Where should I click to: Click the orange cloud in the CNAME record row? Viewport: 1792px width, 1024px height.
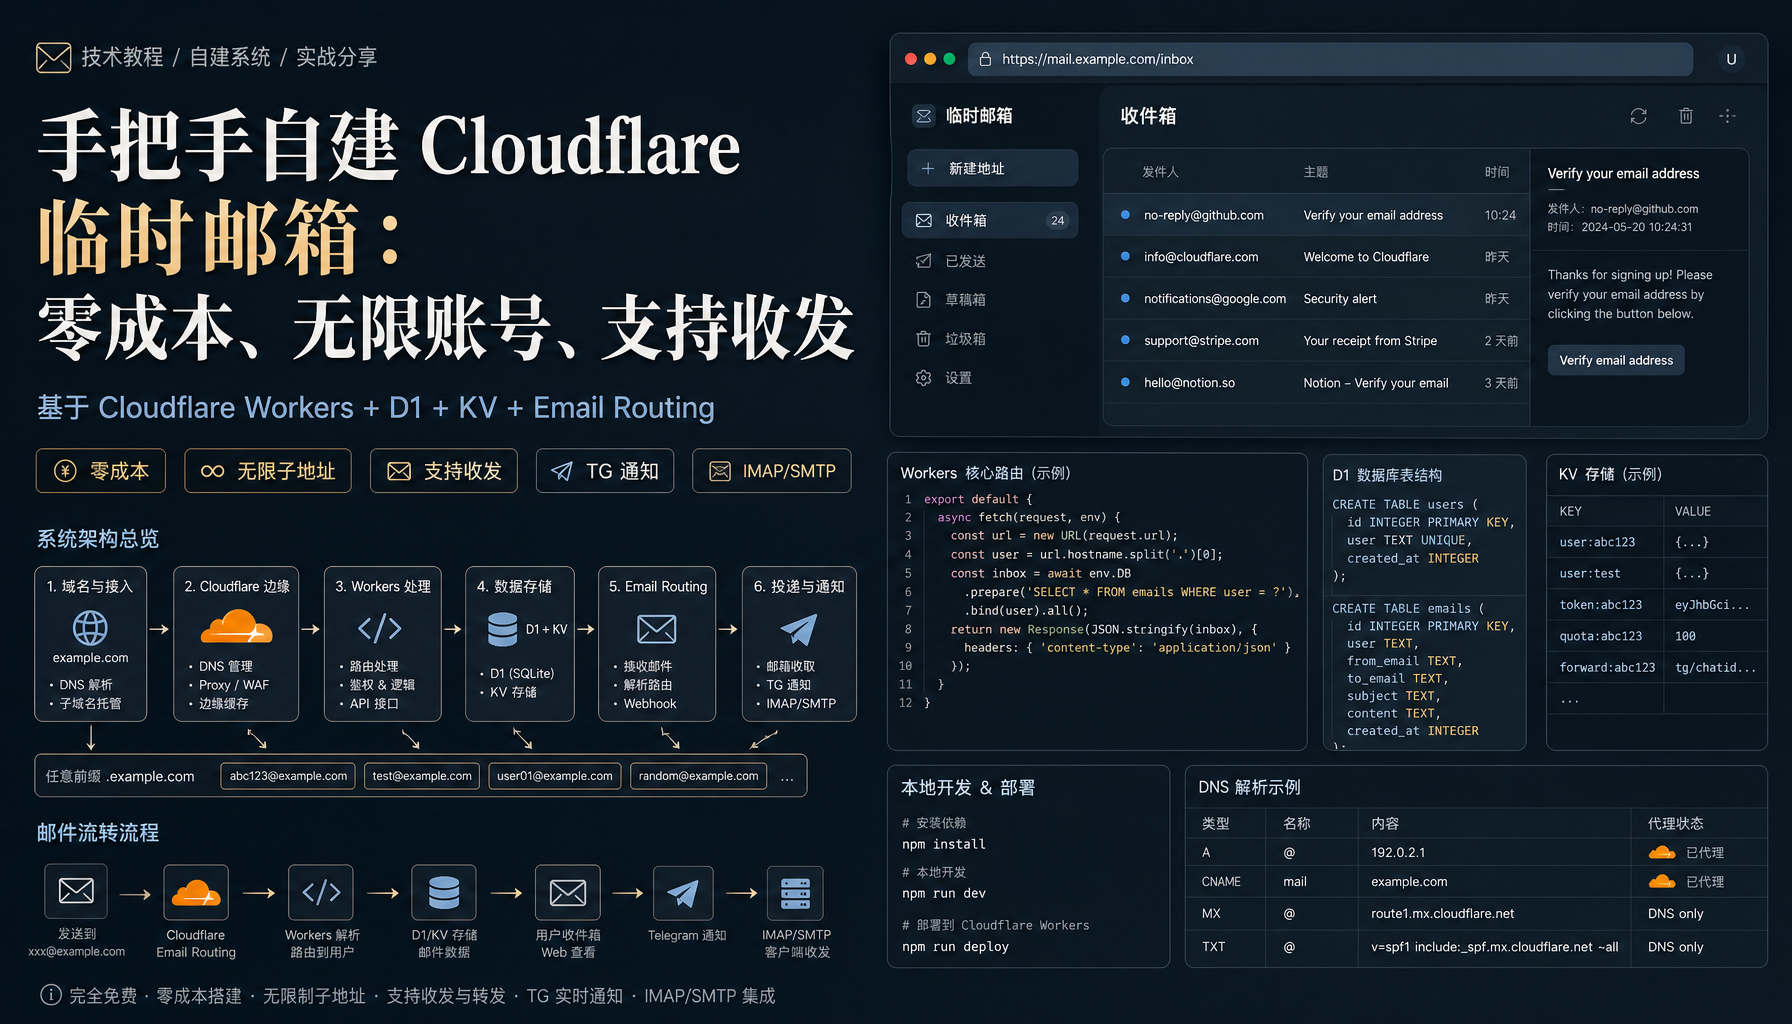[x=1662, y=881]
